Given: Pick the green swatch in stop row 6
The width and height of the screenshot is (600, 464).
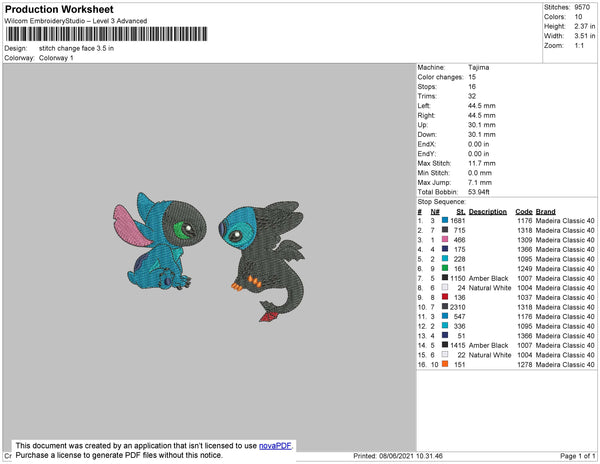Looking at the screenshot, I should [445, 268].
